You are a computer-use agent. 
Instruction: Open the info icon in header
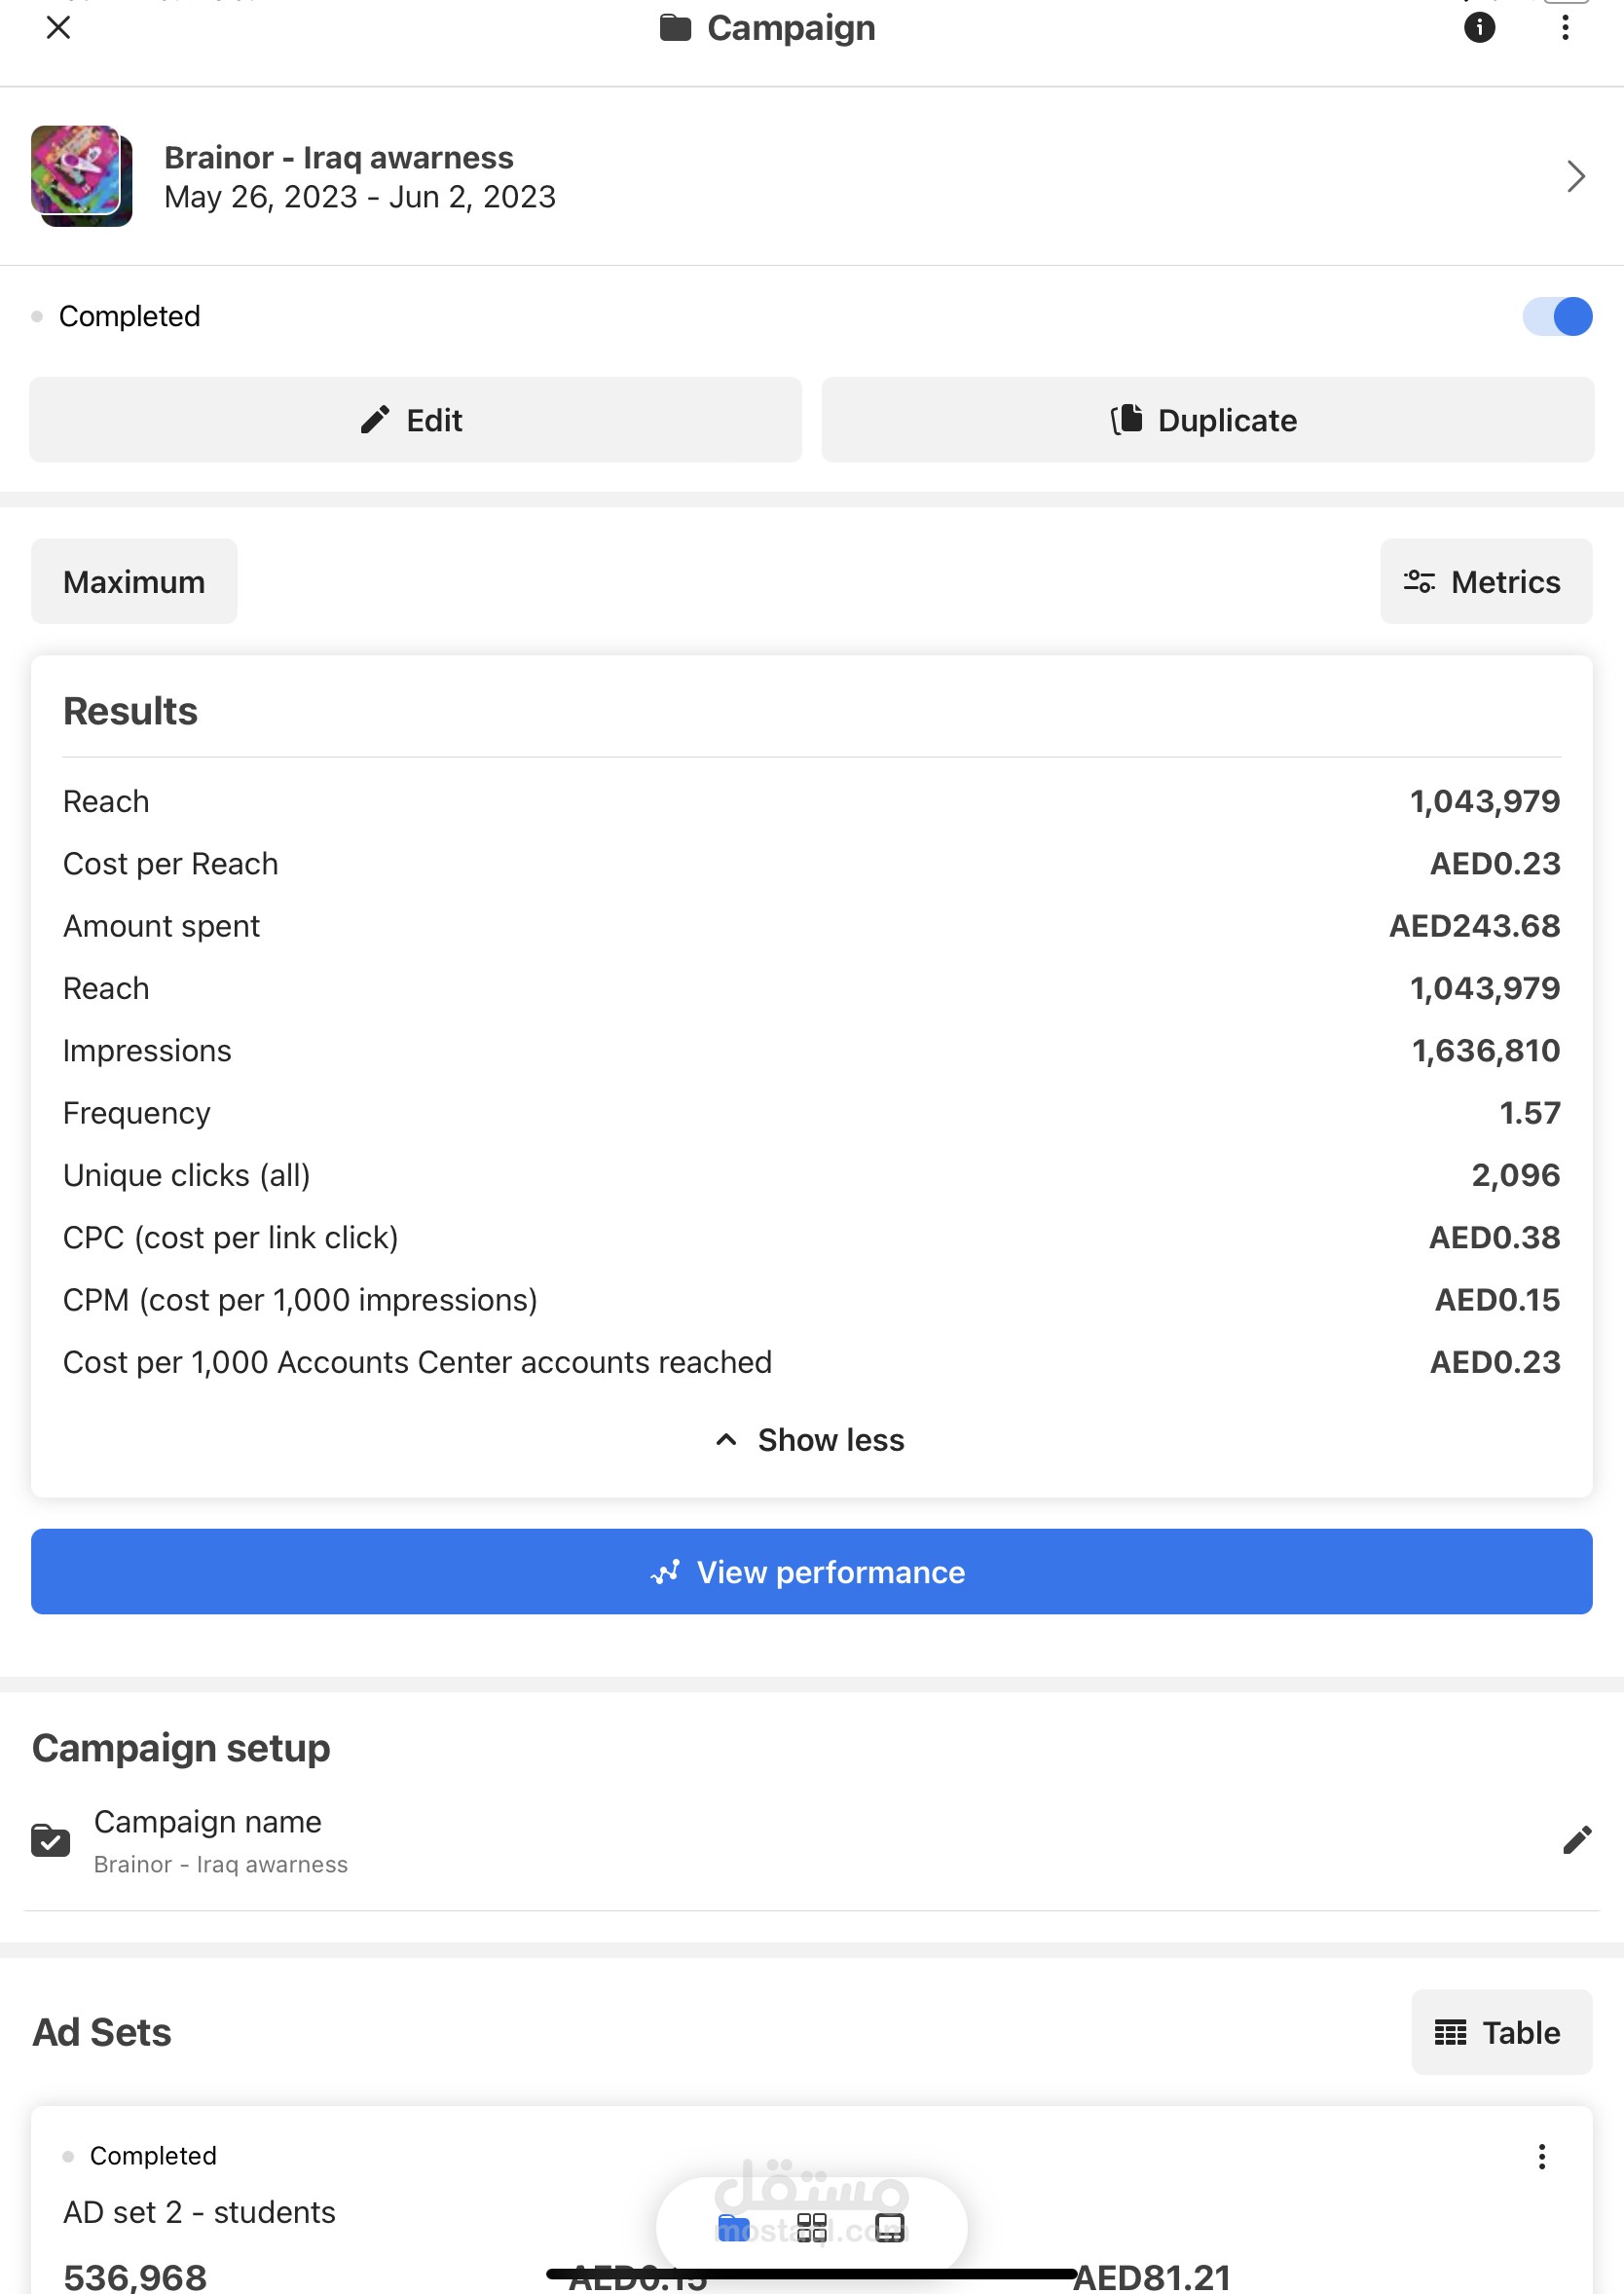coord(1479,27)
